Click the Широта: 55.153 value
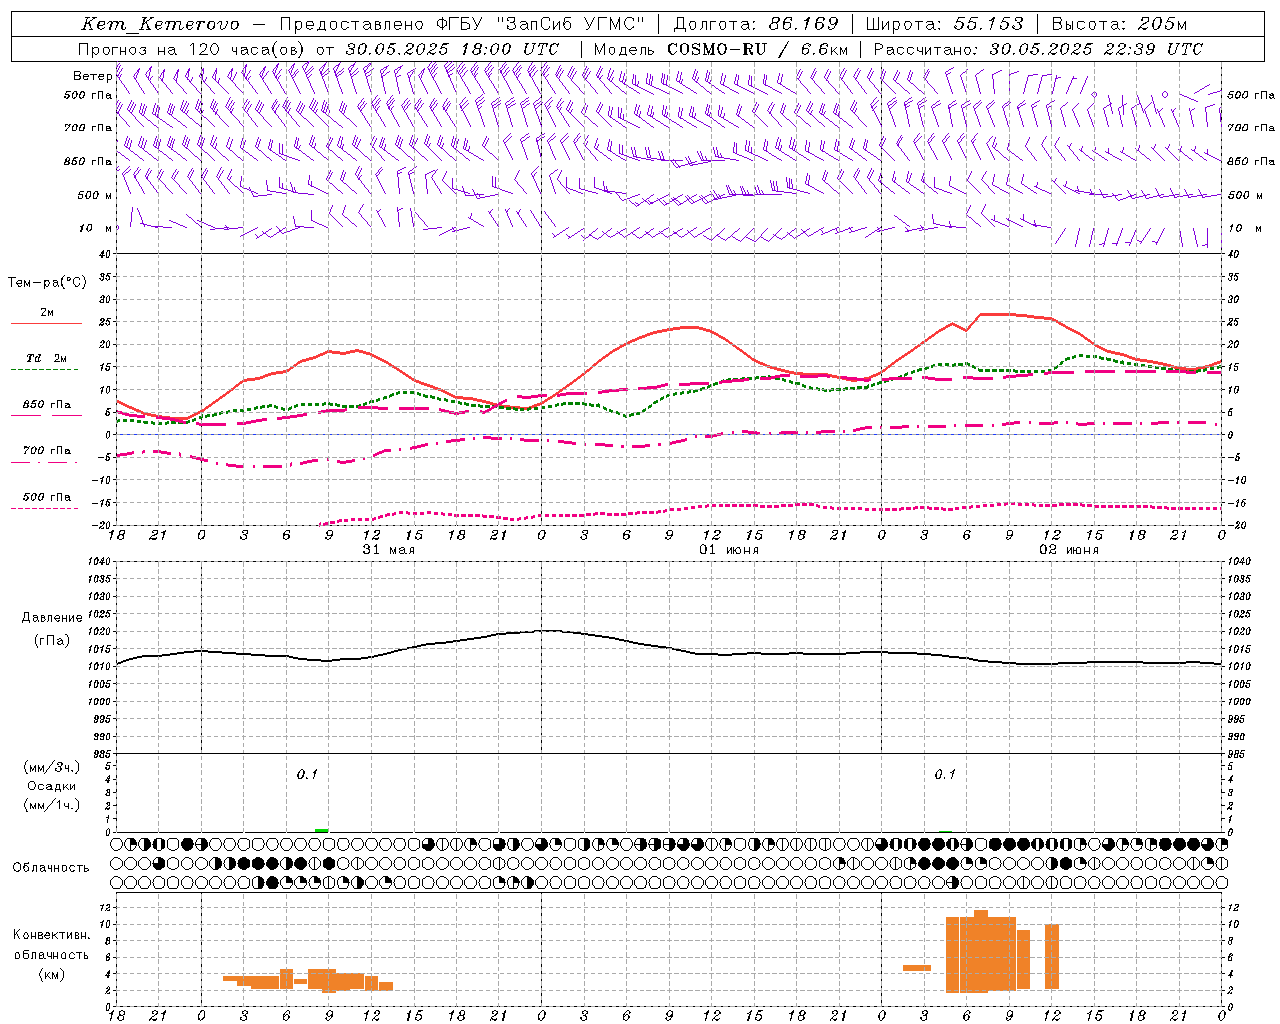Image resolution: width=1280 pixels, height=1024 pixels. click(x=944, y=24)
